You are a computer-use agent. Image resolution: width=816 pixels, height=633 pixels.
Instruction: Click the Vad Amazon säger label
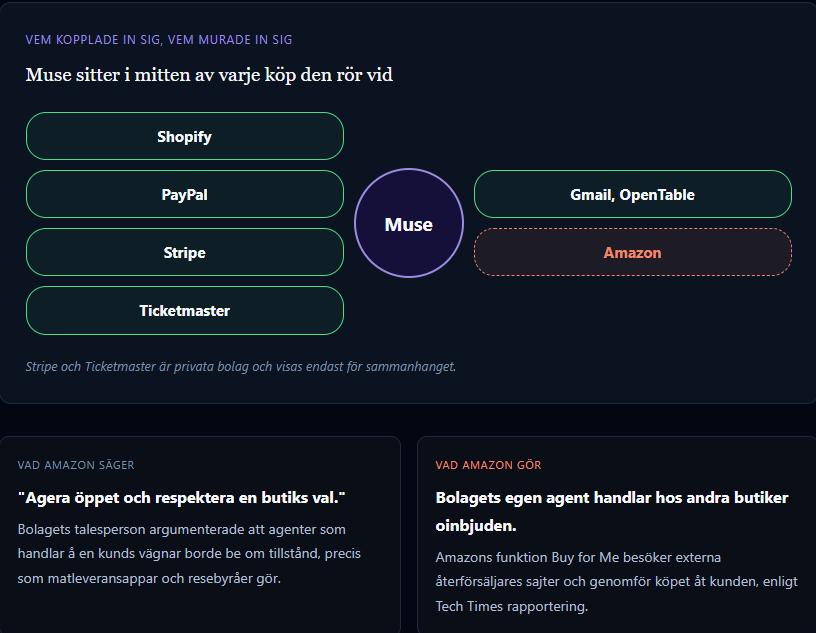76,465
